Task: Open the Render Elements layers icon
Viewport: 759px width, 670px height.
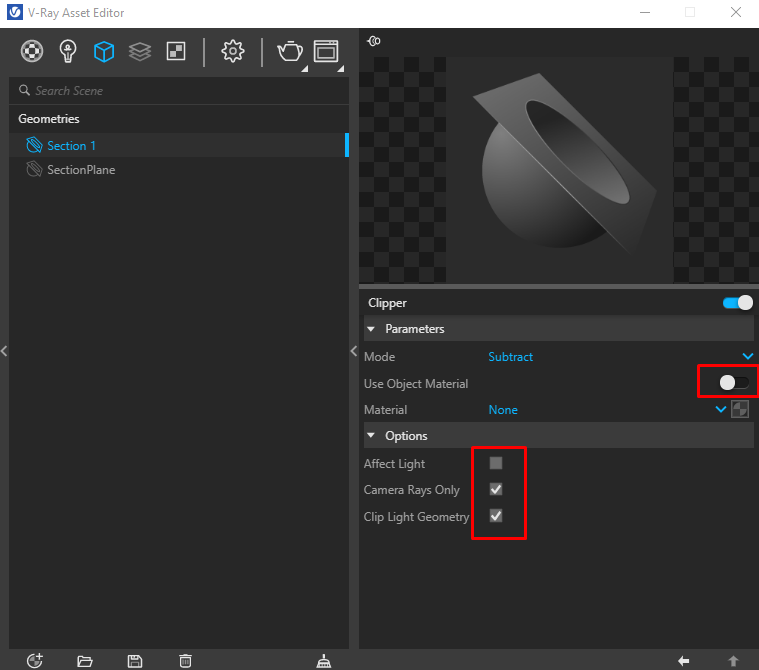Action: pyautogui.click(x=140, y=51)
